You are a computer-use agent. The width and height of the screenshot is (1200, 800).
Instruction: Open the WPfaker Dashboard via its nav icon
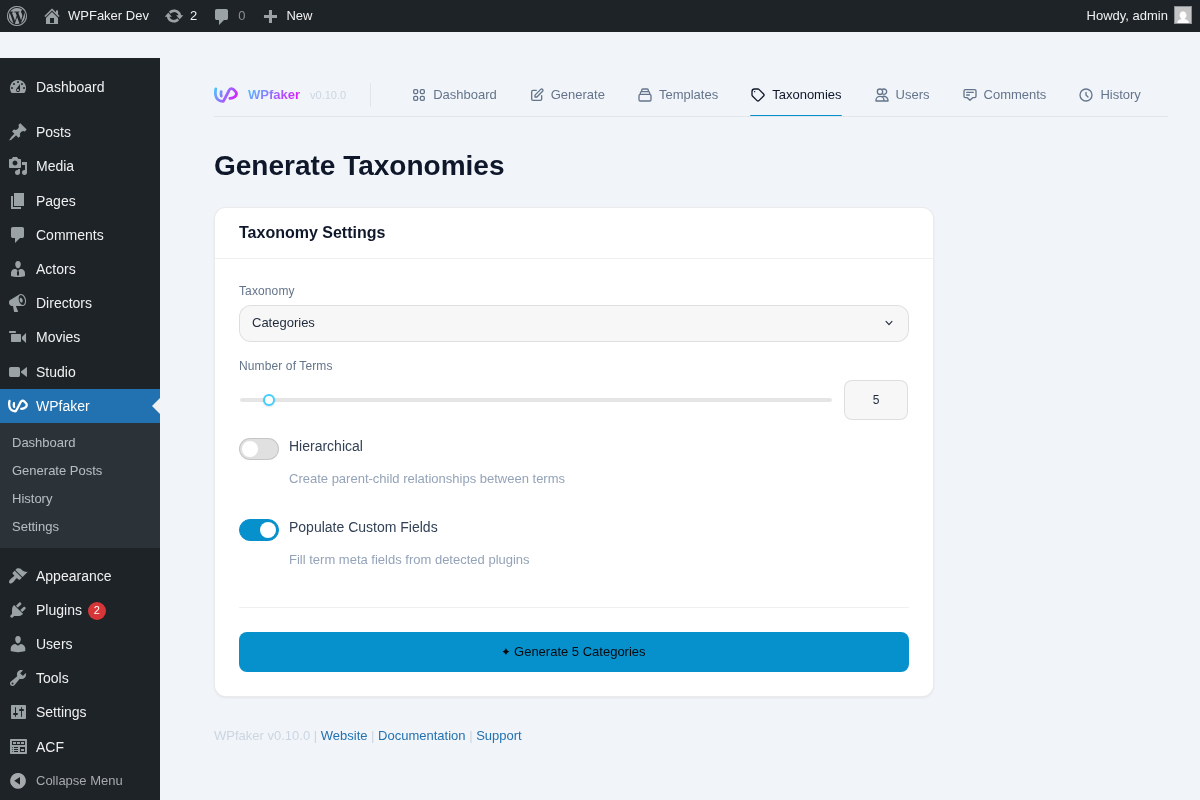419,94
